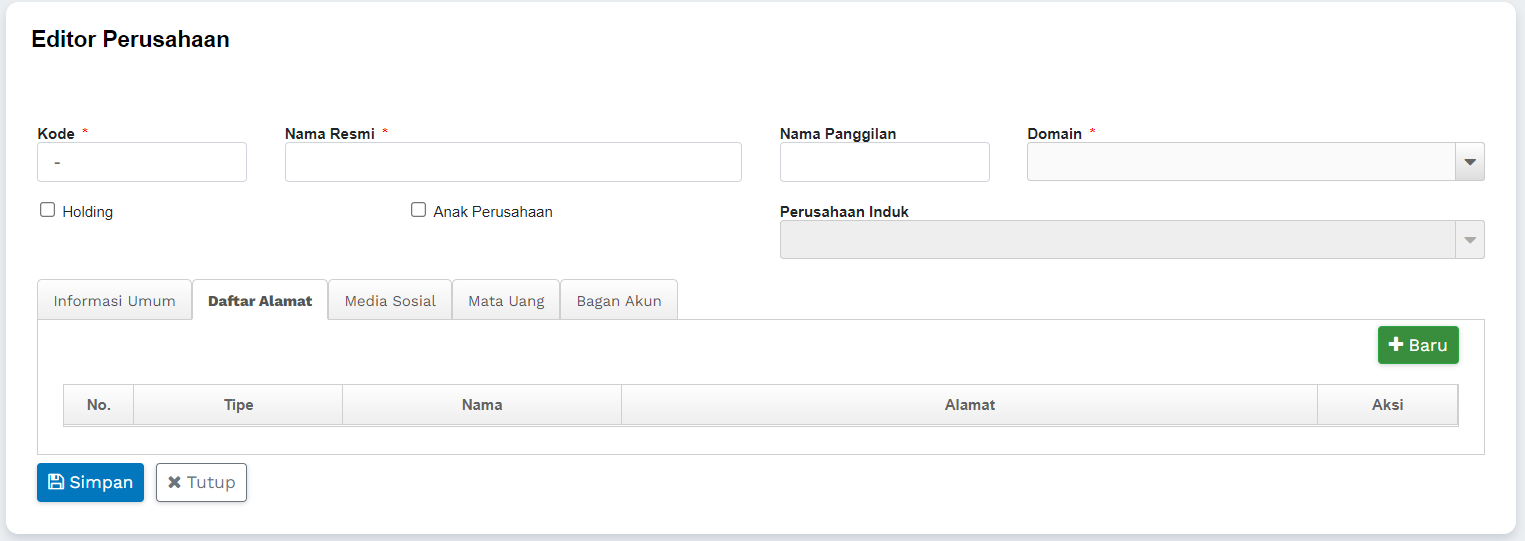Click the floppy disk Simpan icon
Image resolution: width=1525 pixels, height=541 pixels.
56,482
